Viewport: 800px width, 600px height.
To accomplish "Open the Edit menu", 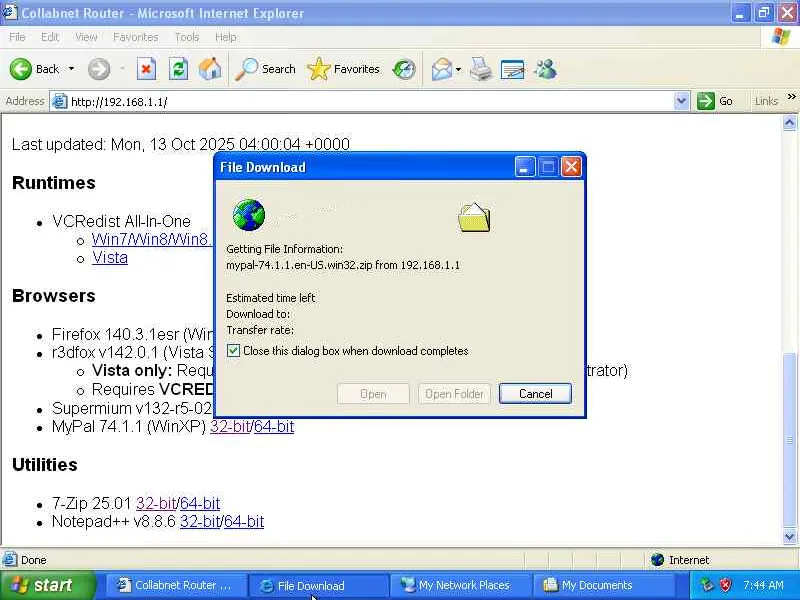I will click(49, 37).
